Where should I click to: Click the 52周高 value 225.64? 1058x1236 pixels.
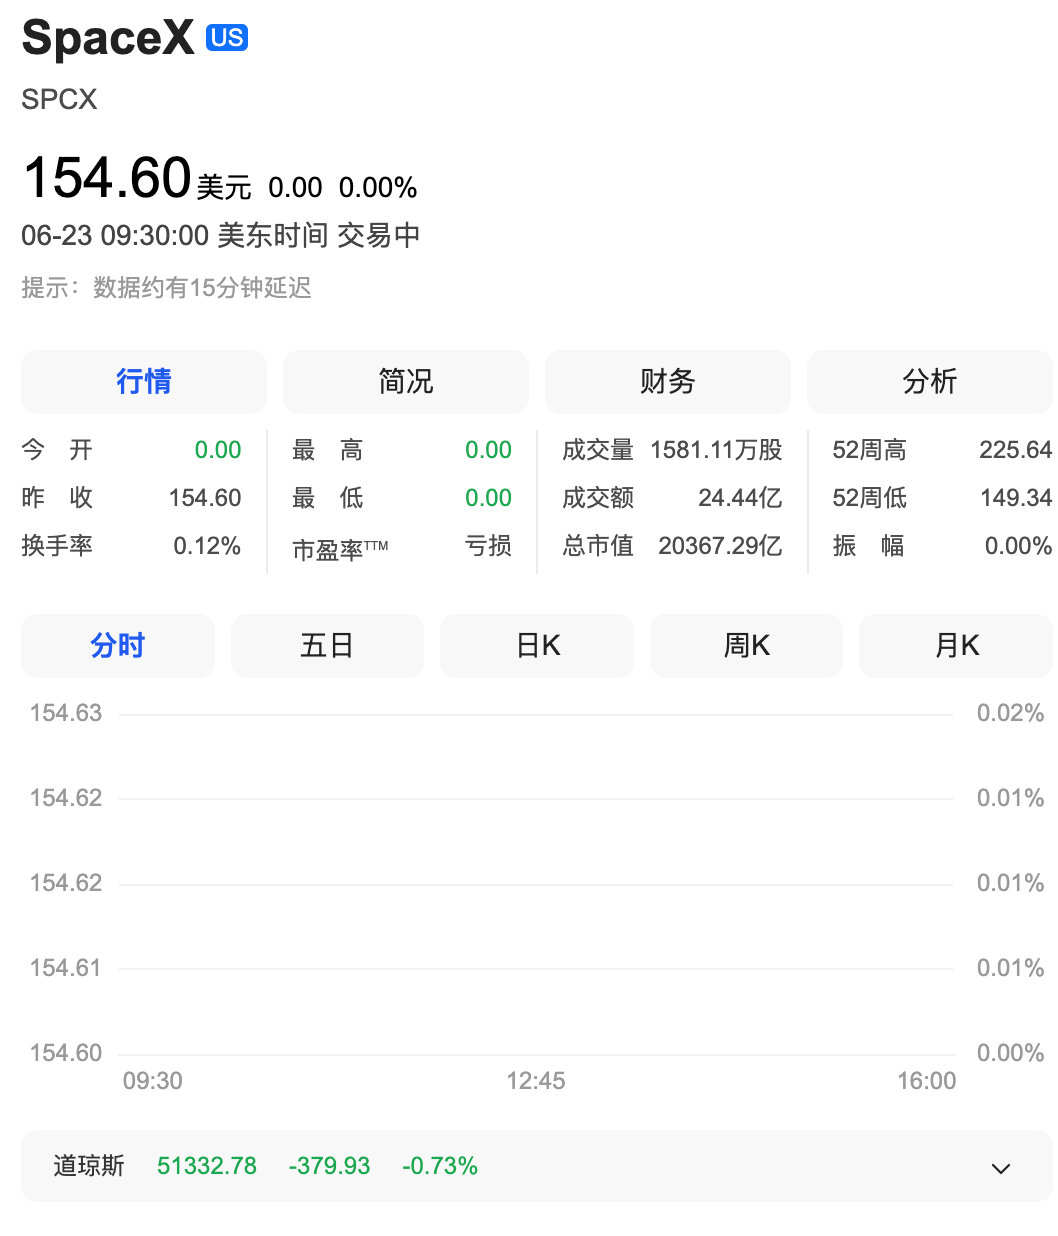click(1016, 450)
